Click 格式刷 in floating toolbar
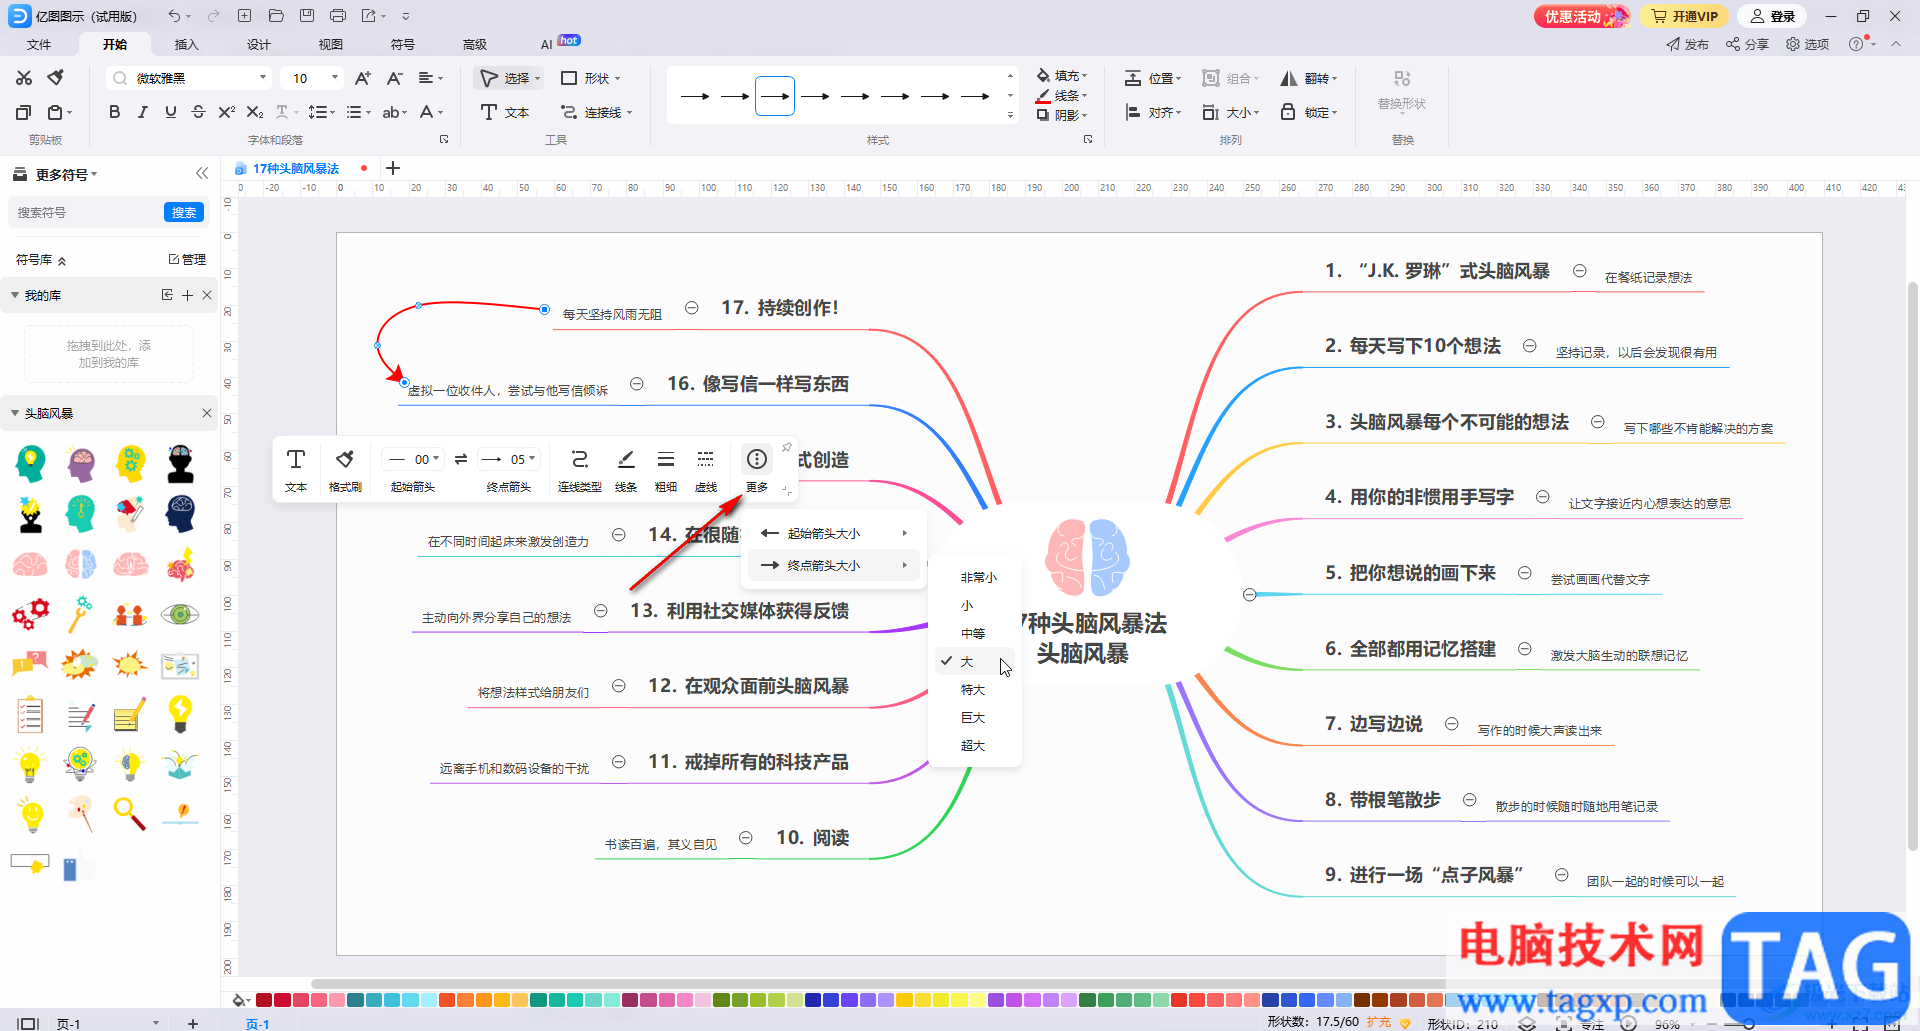The image size is (1920, 1031). [345, 469]
